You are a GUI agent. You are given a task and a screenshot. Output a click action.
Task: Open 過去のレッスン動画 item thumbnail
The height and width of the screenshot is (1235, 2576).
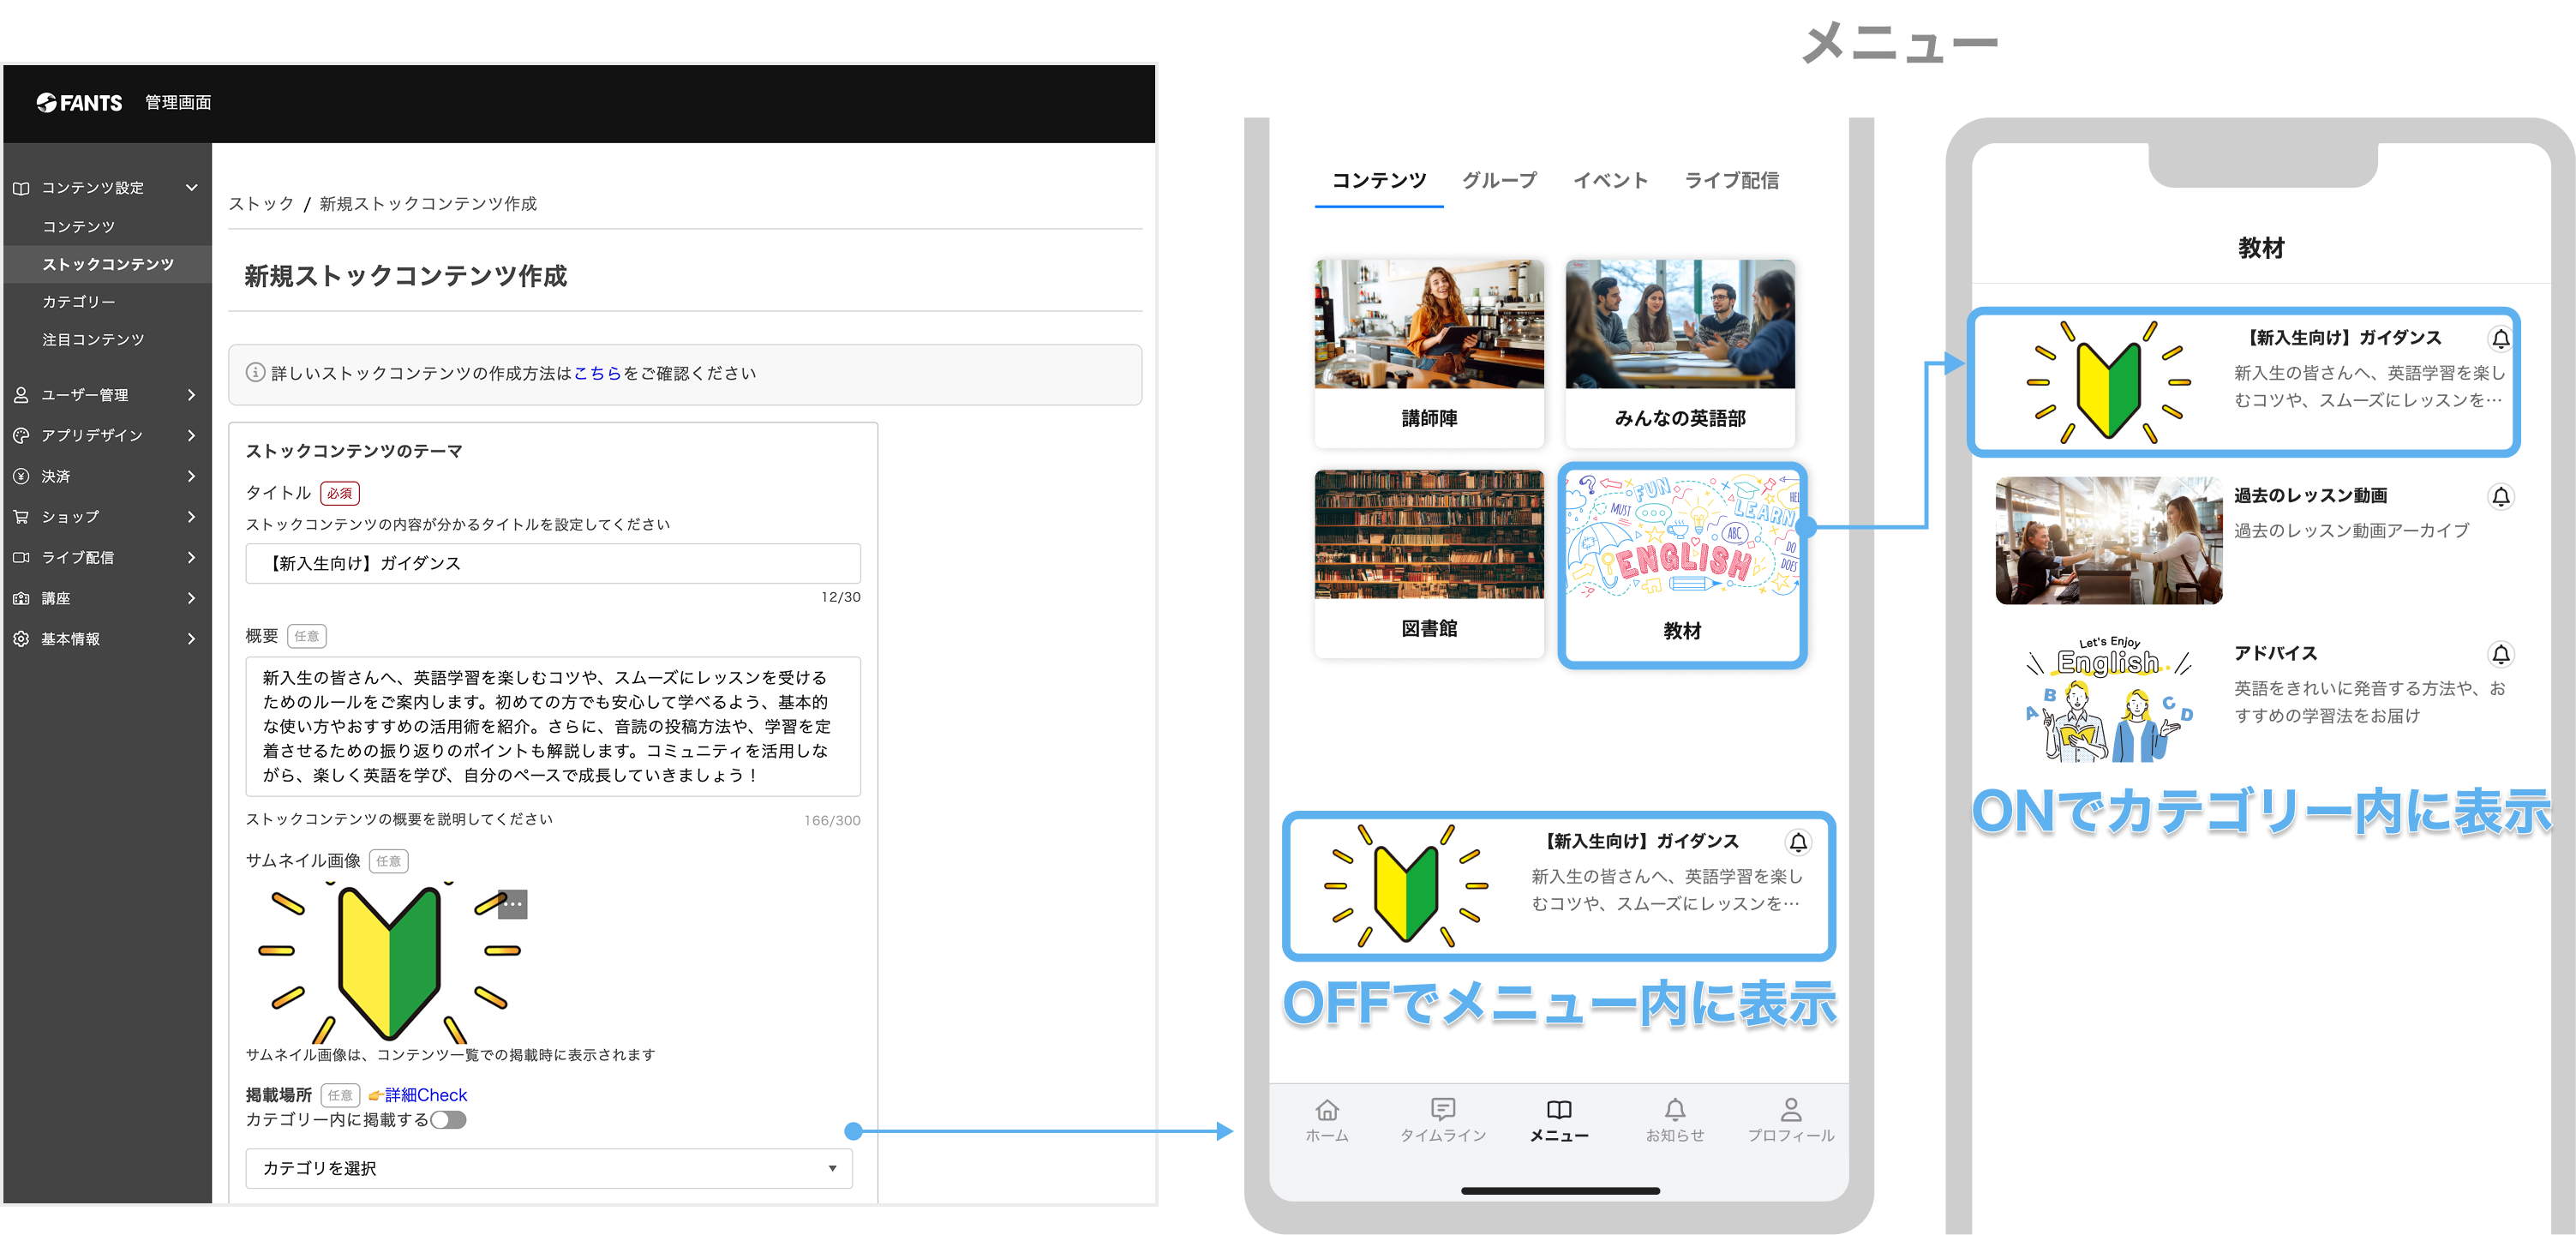[x=2109, y=540]
